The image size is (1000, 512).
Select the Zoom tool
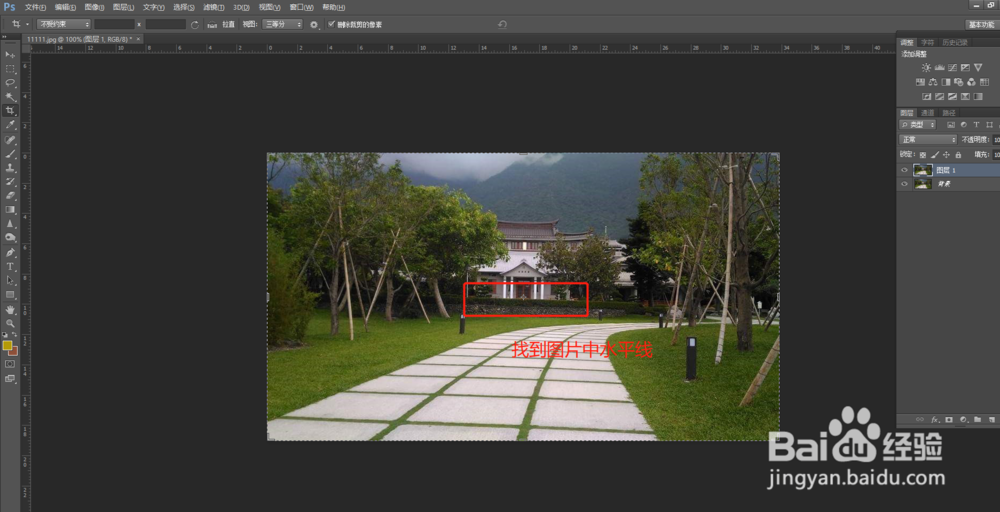[x=10, y=323]
